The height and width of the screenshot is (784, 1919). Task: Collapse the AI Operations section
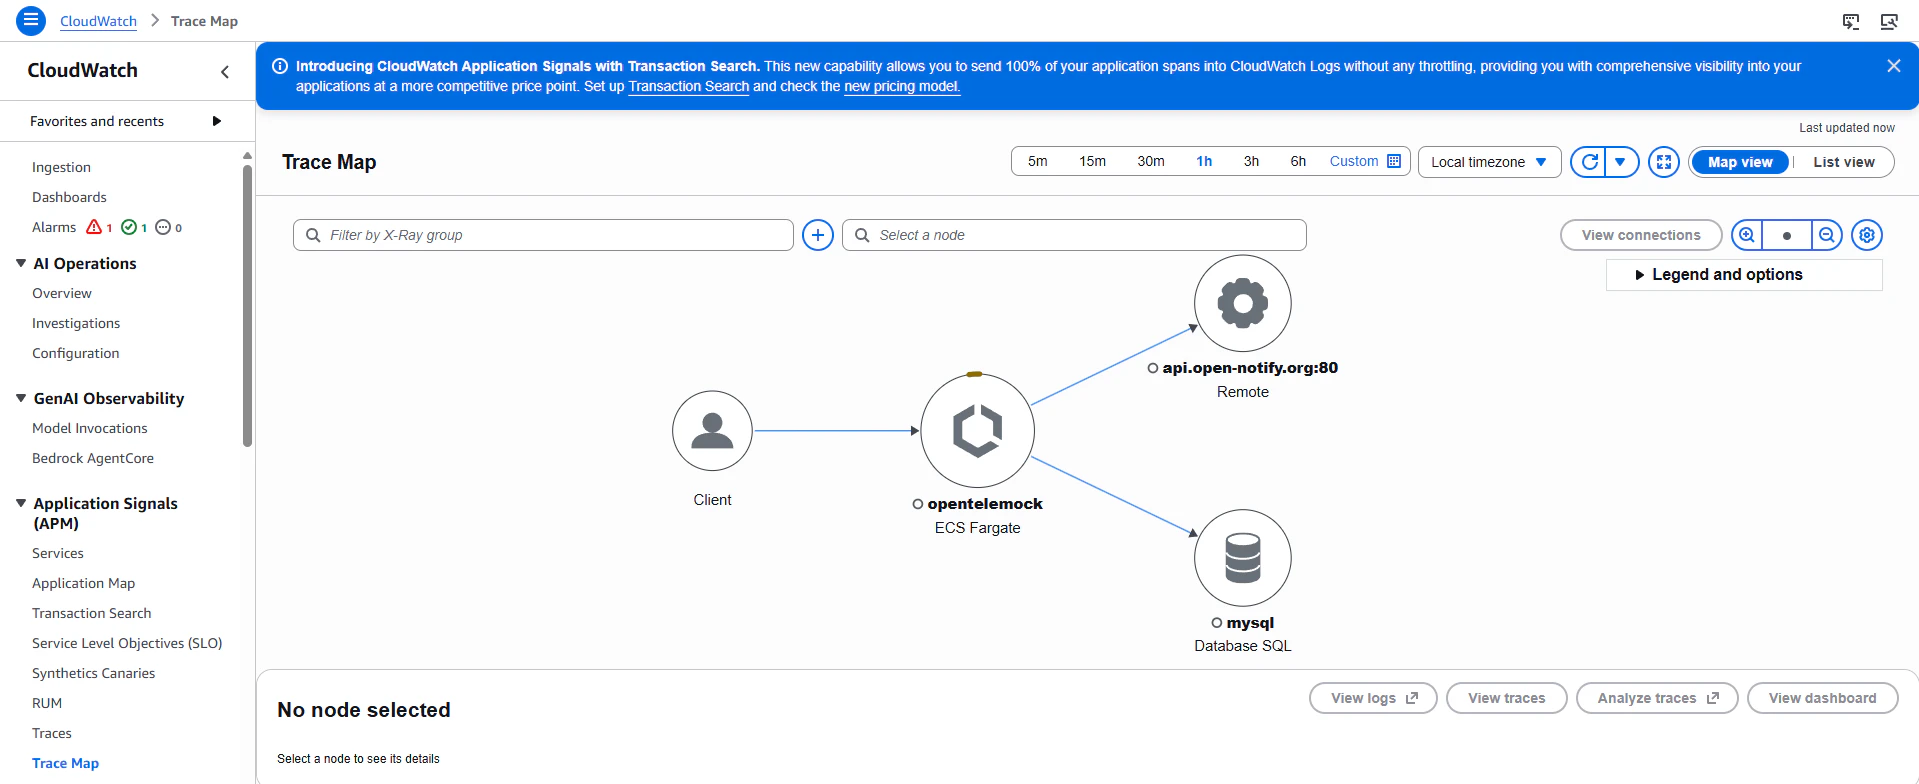point(21,263)
